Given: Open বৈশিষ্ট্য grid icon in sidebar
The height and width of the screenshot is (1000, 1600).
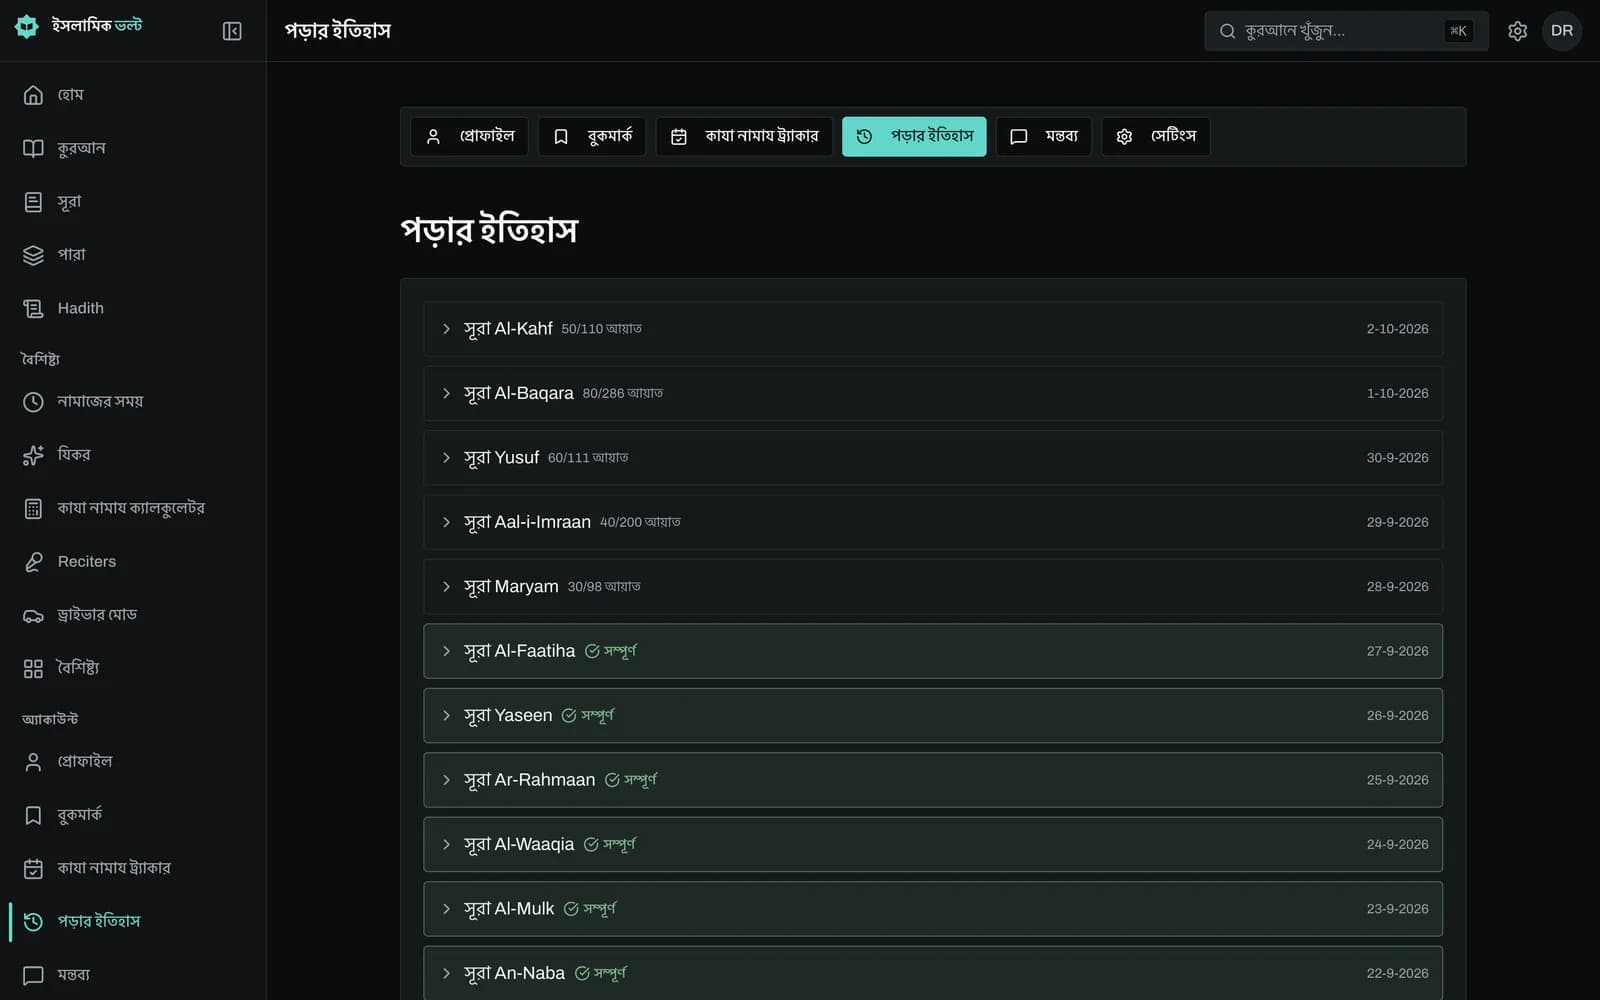Looking at the screenshot, I should pos(33,668).
